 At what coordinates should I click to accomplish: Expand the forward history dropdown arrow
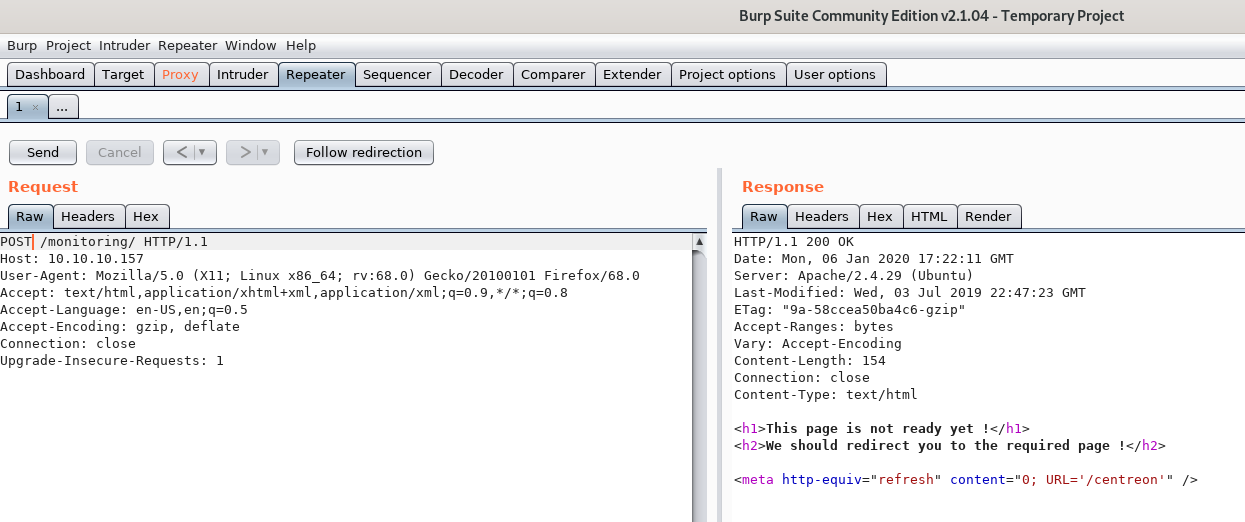pos(267,152)
